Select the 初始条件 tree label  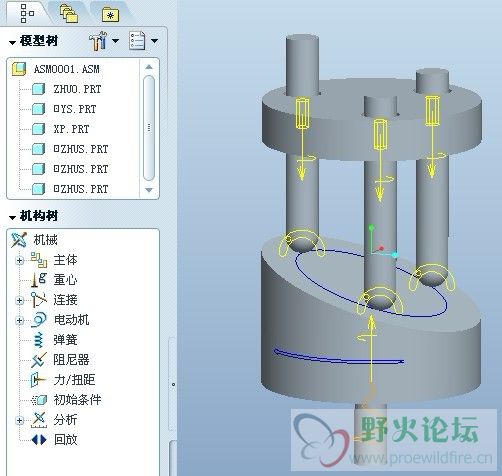pos(77,400)
